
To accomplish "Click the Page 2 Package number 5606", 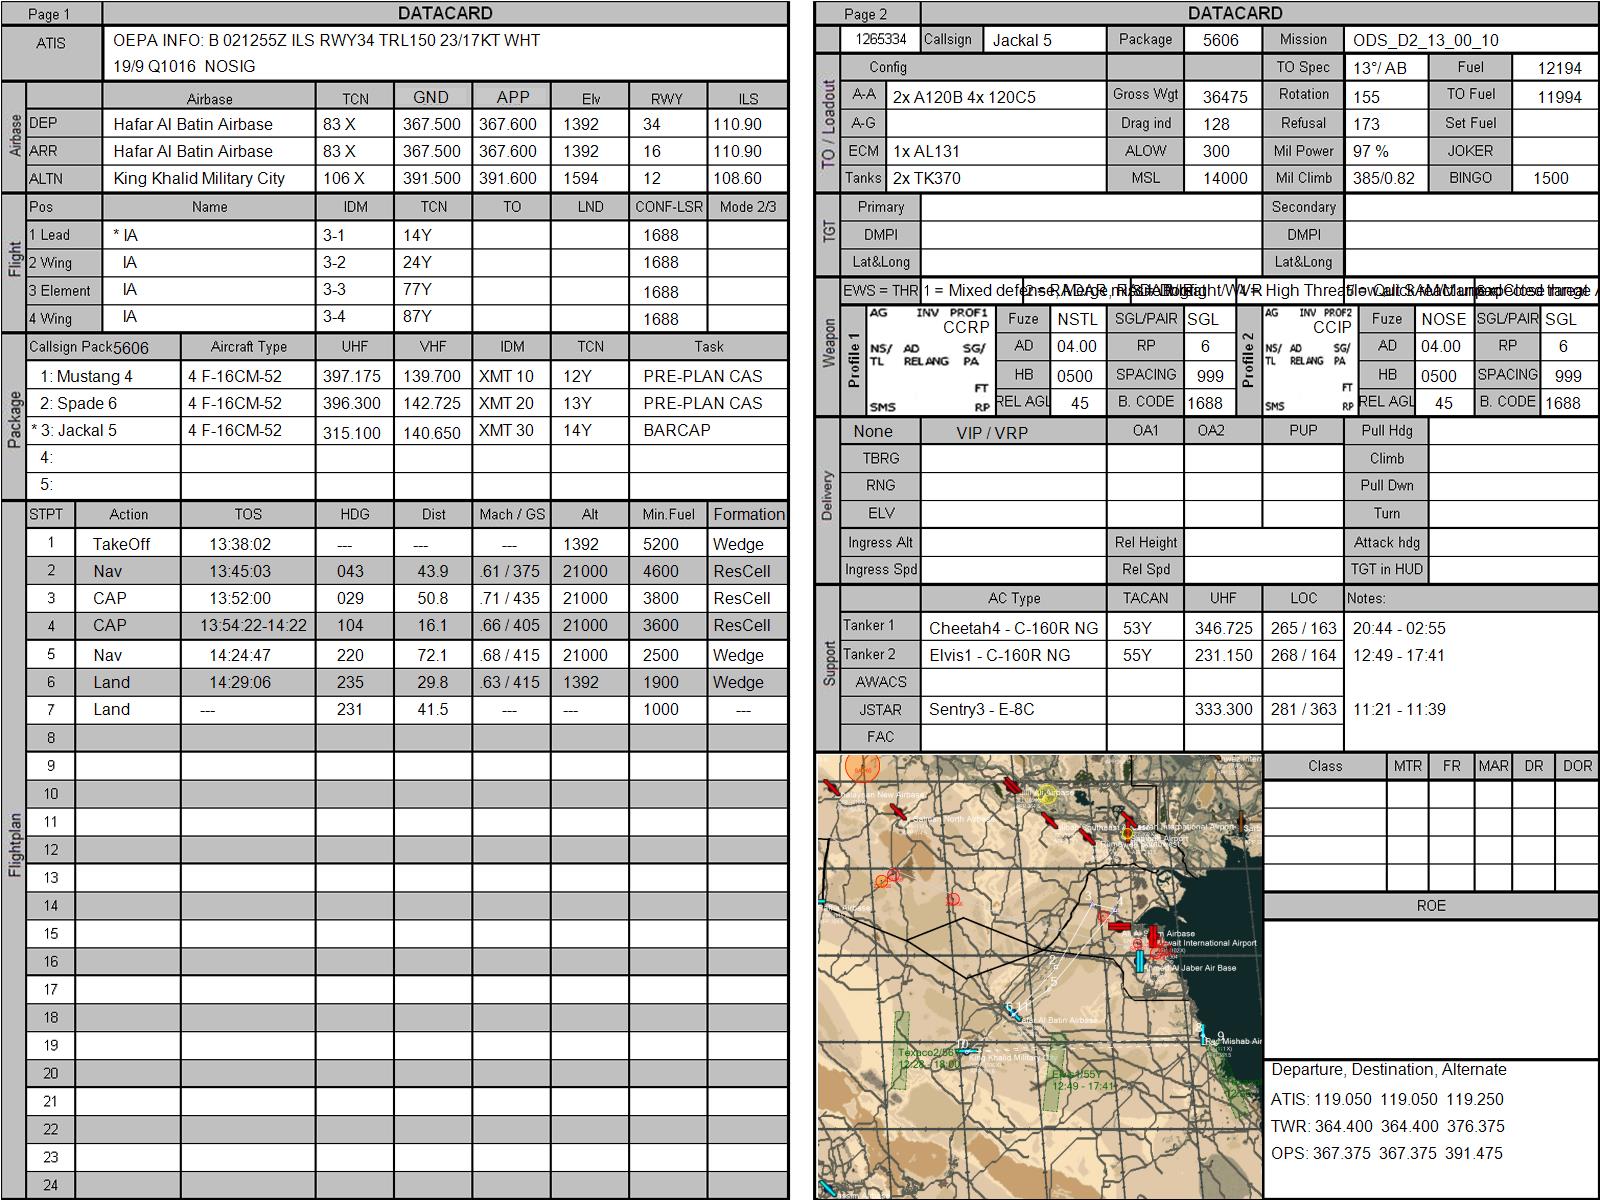I will pyautogui.click(x=1220, y=41).
